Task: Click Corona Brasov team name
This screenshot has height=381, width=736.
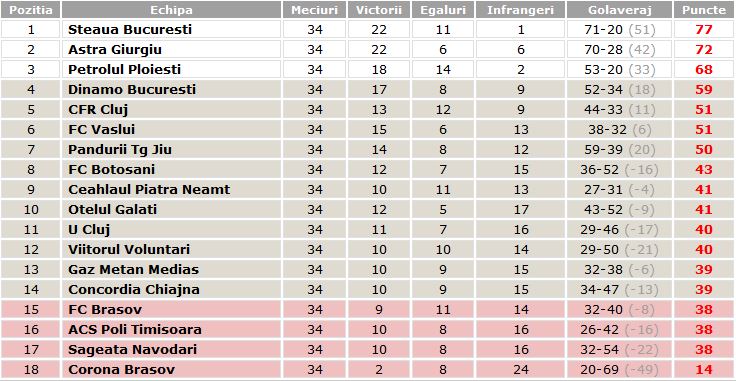Action: click(122, 369)
